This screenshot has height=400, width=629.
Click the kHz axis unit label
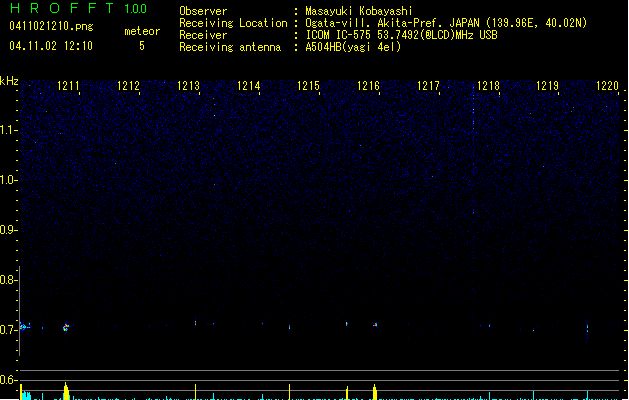[9, 81]
